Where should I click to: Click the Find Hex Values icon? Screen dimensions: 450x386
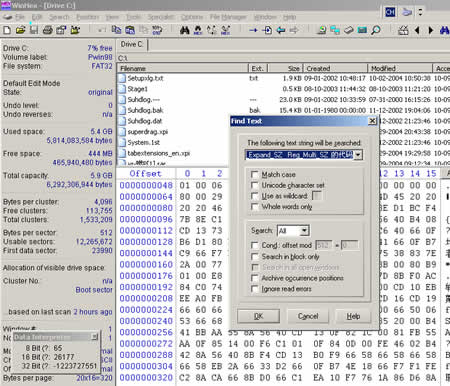198,31
